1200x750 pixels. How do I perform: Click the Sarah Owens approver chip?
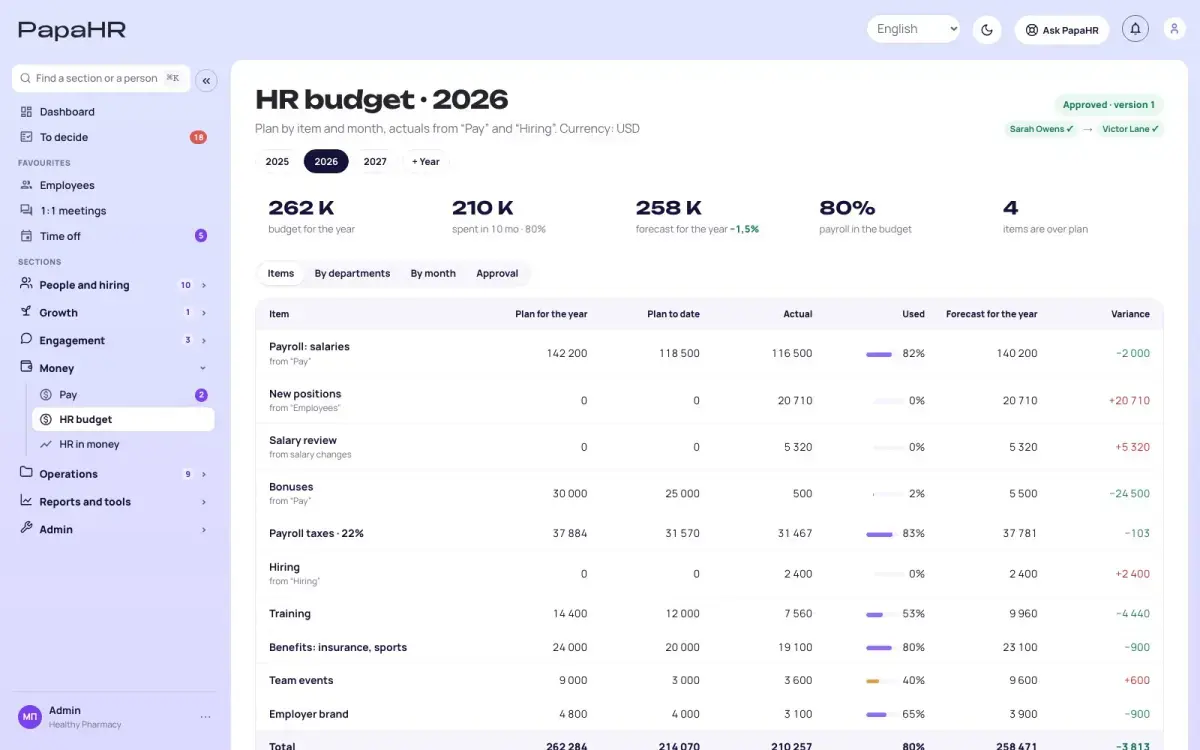(x=1041, y=129)
